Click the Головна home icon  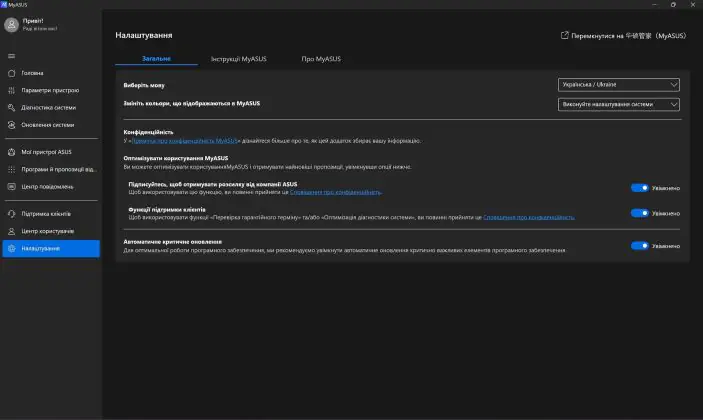click(12, 73)
